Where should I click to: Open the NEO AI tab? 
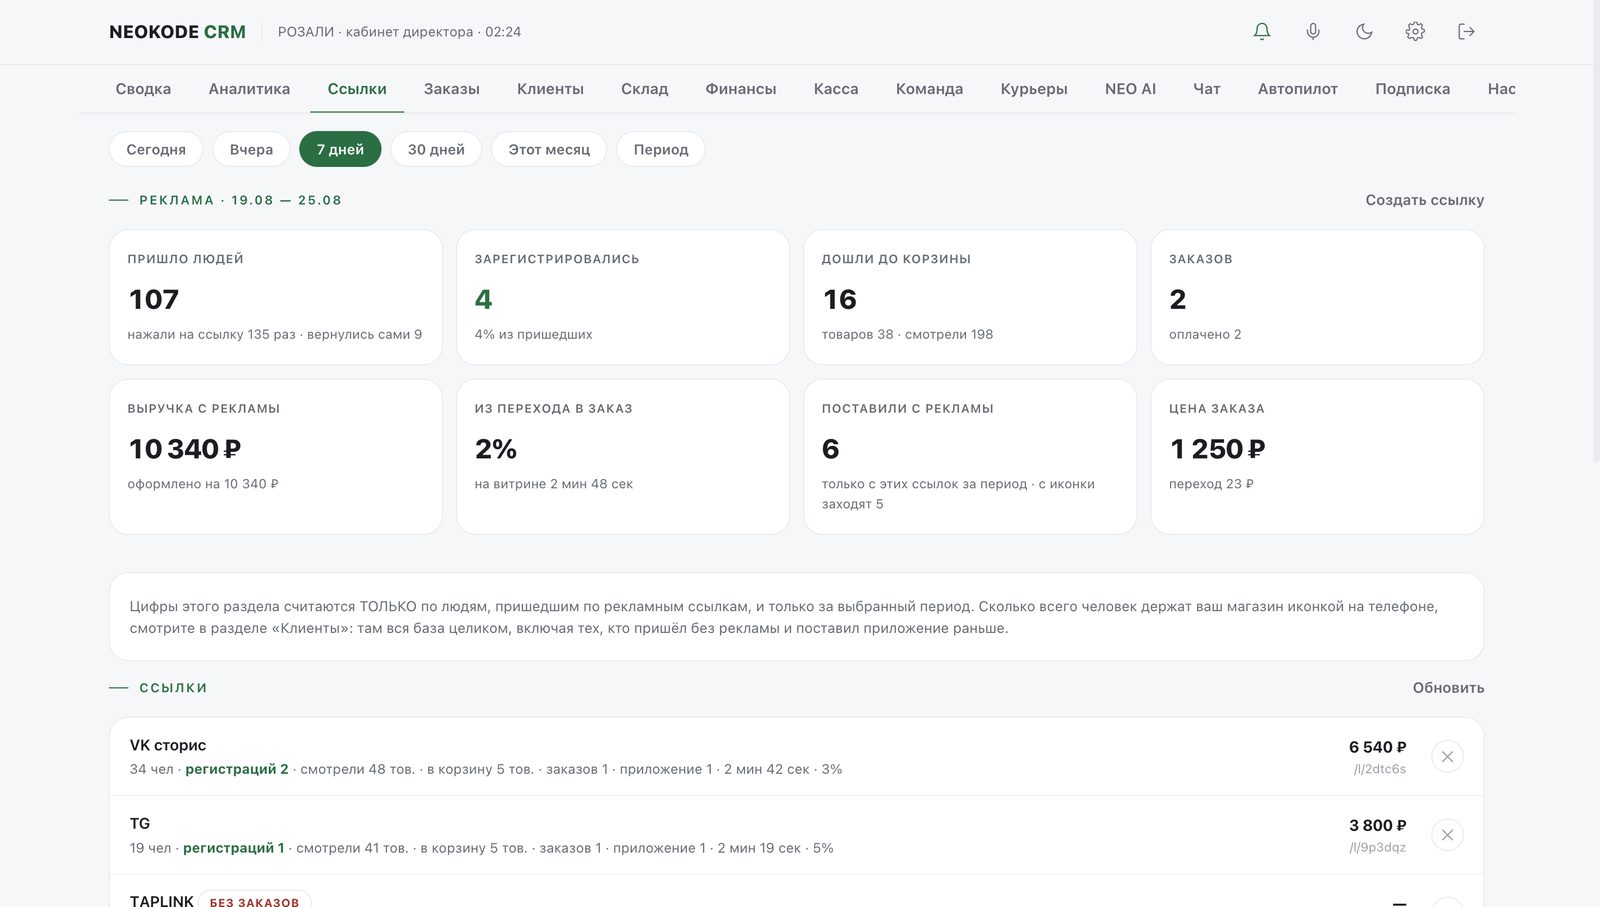pyautogui.click(x=1130, y=89)
